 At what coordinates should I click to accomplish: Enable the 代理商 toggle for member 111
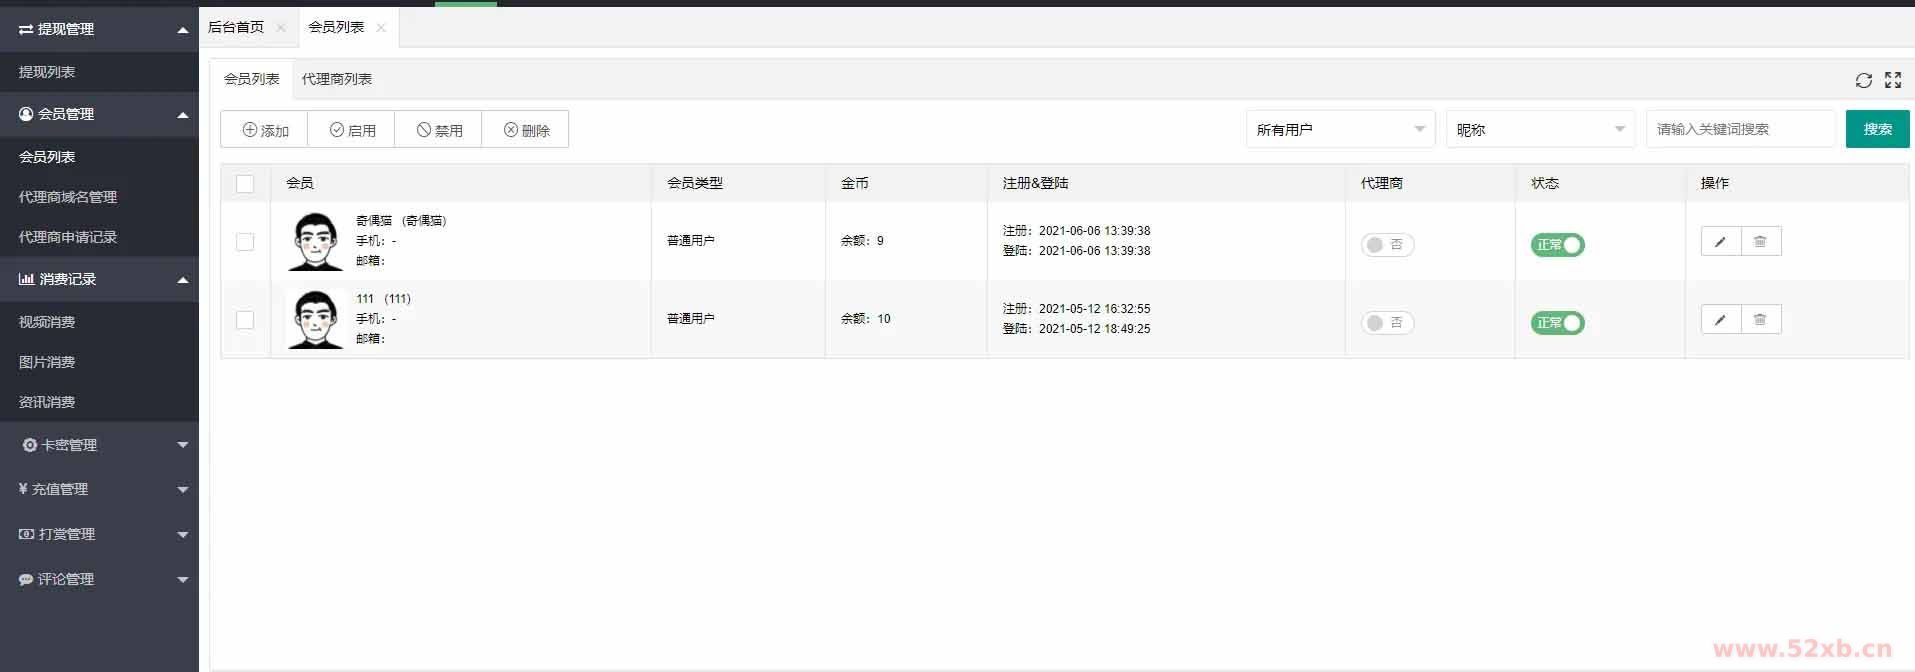(1387, 323)
